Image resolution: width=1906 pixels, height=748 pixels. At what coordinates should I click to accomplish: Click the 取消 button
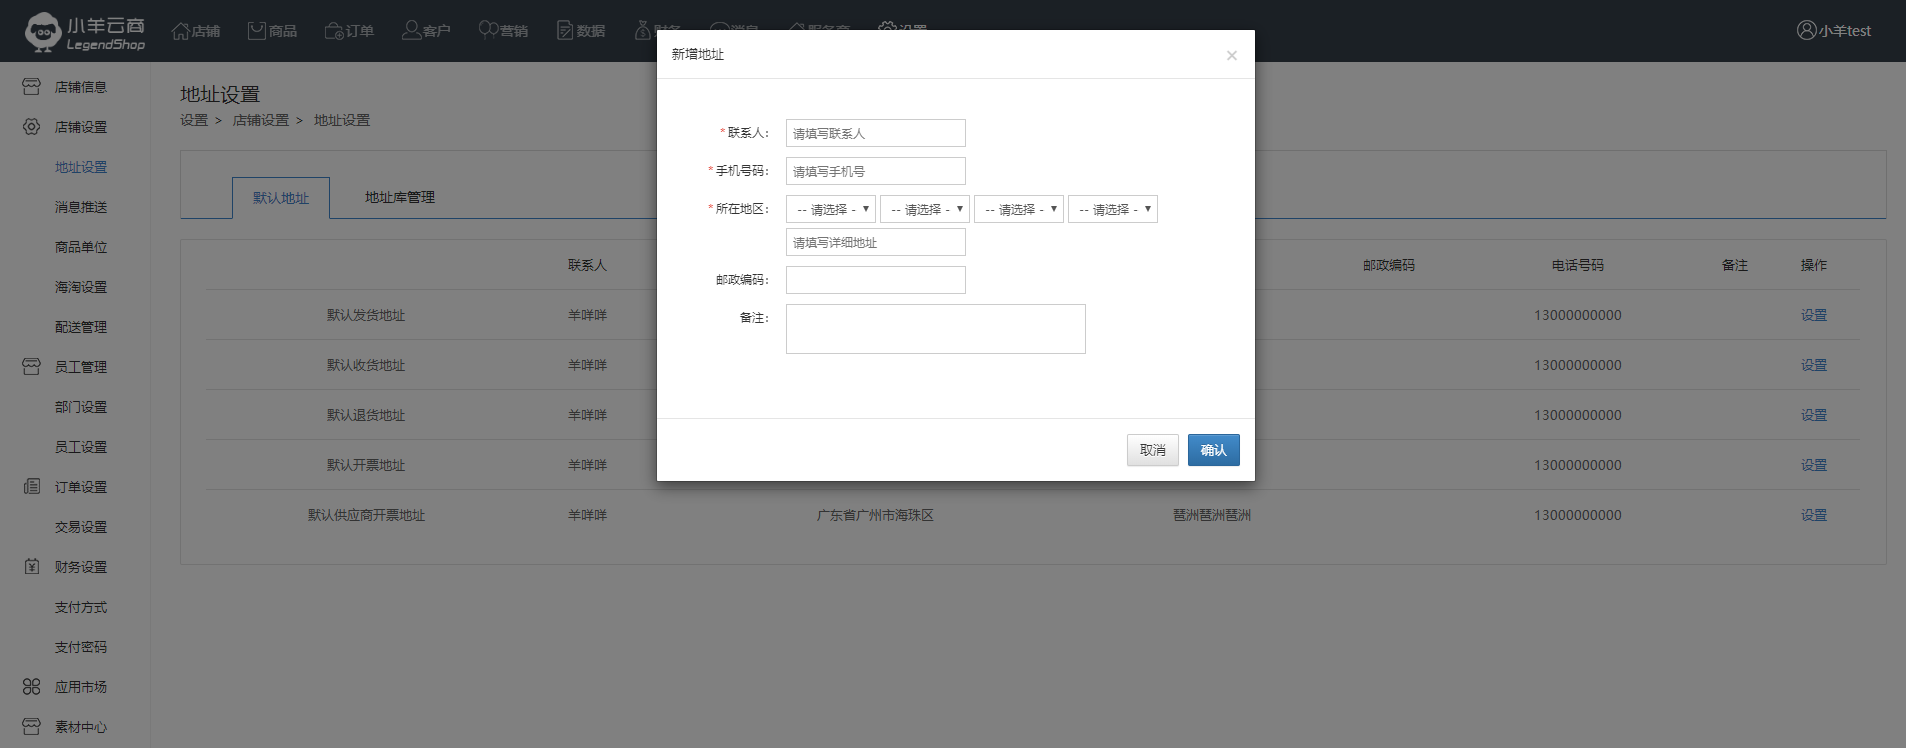coord(1152,450)
